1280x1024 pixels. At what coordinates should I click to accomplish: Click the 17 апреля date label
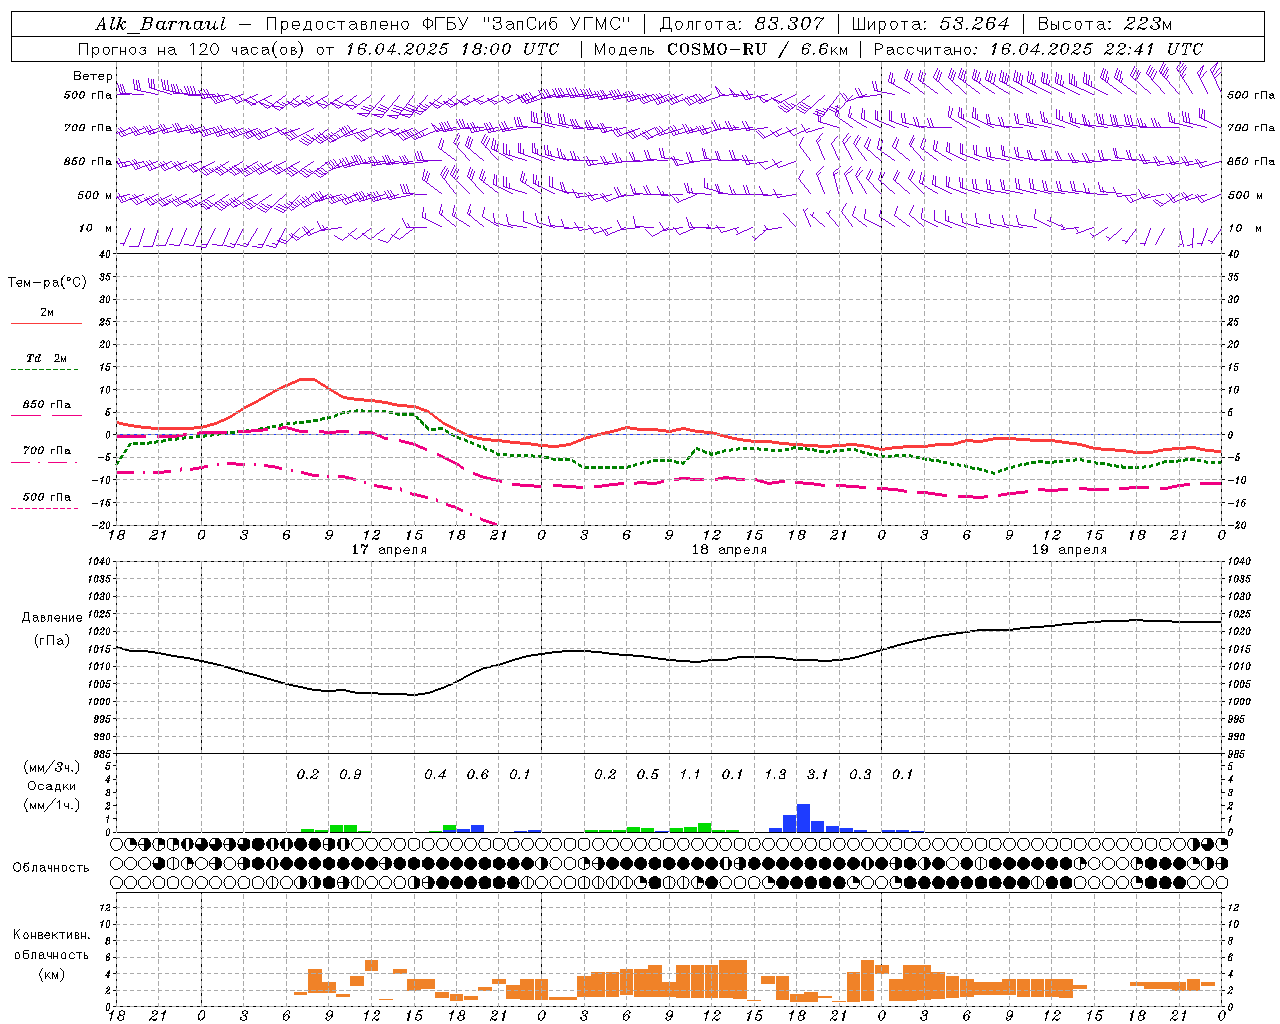tap(389, 549)
